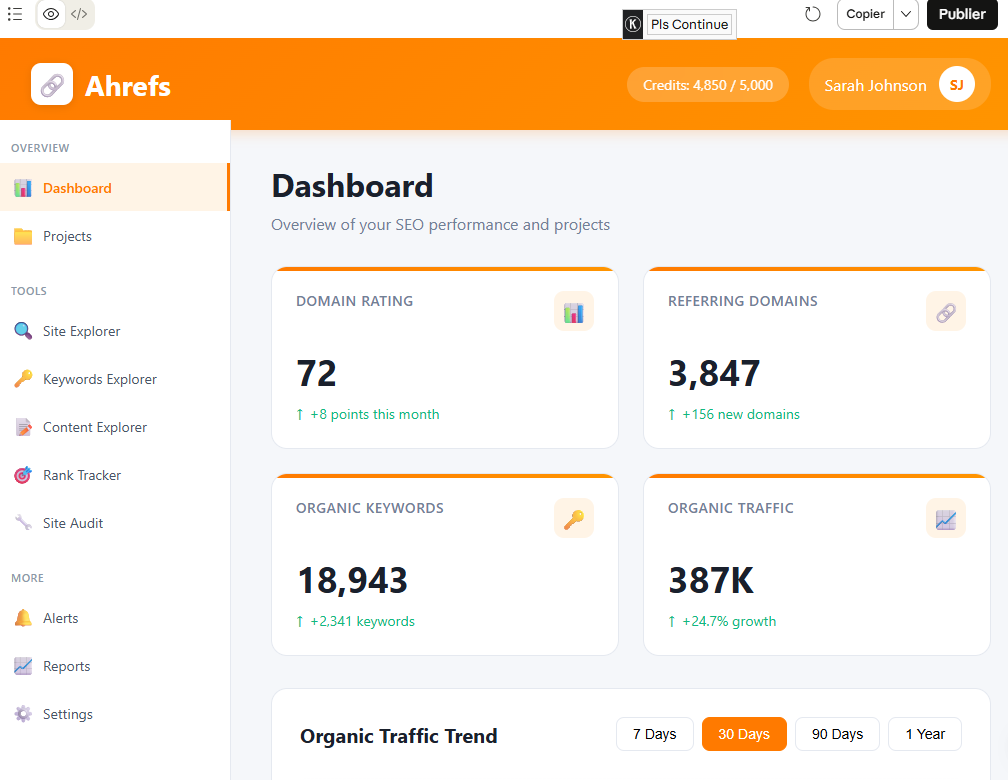The width and height of the screenshot is (1008, 780).
Task: Click the Reports chart icon
Action: 23,666
